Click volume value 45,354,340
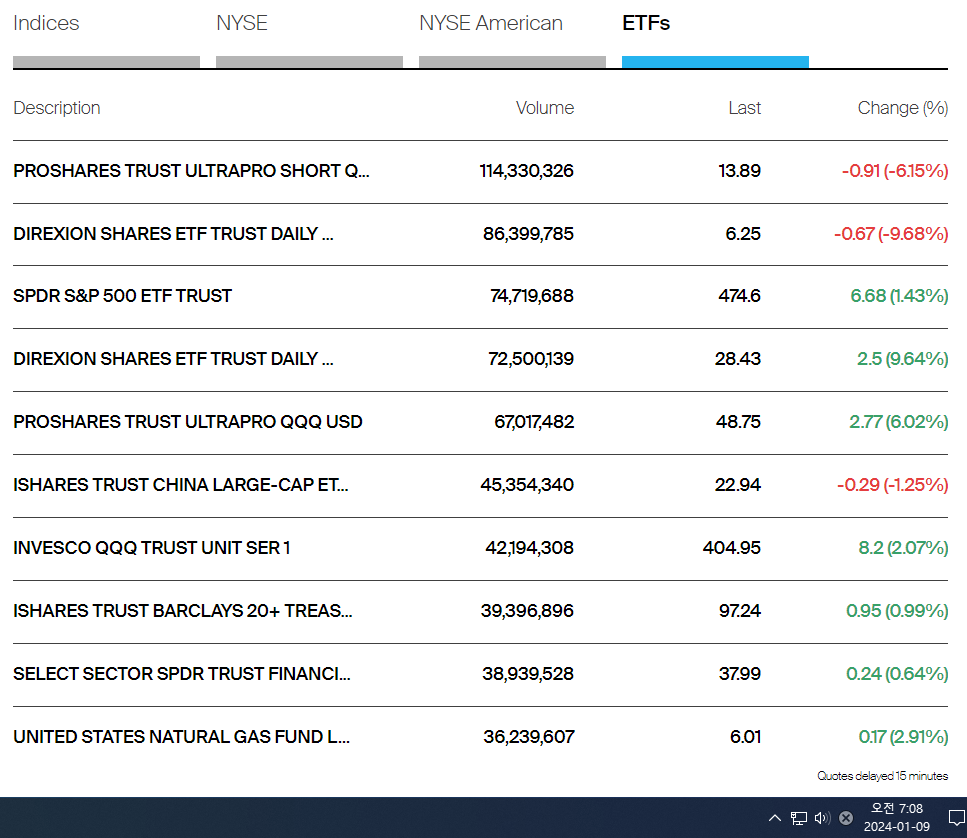 coord(527,485)
